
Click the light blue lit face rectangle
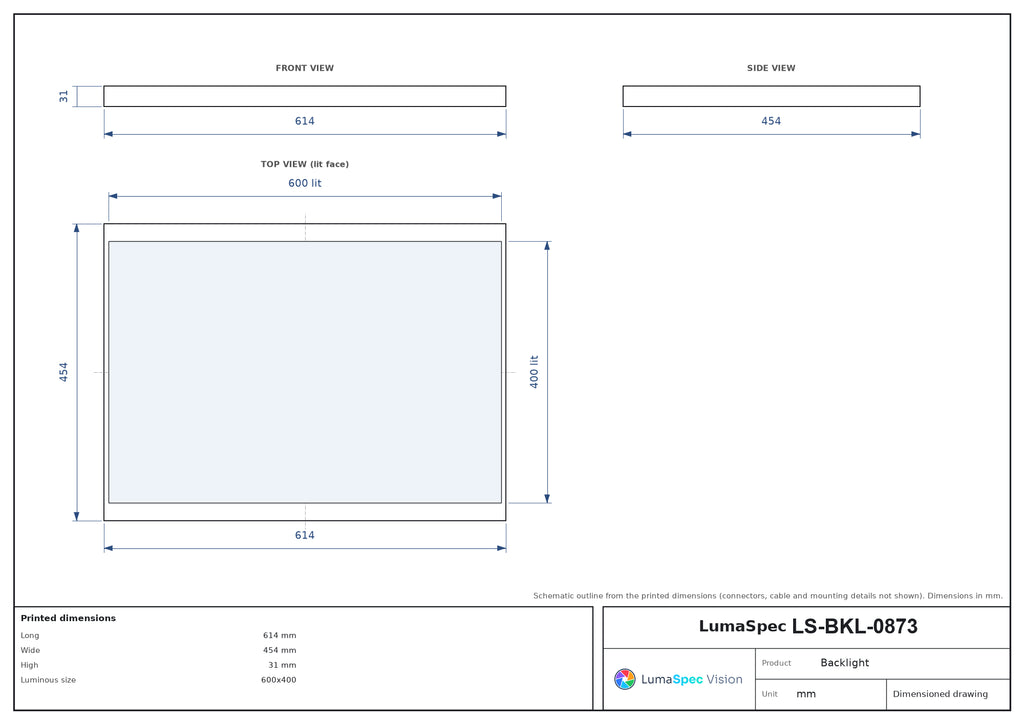coord(305,372)
